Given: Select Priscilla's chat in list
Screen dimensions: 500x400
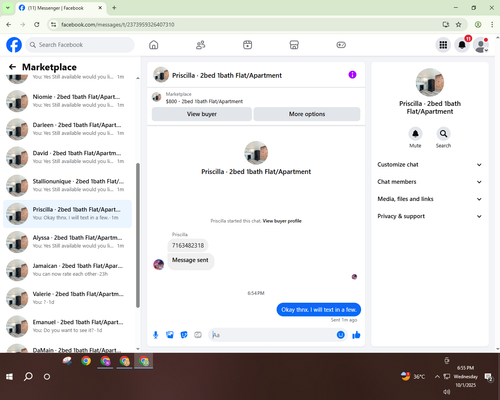Looking at the screenshot, I should 67,214.
